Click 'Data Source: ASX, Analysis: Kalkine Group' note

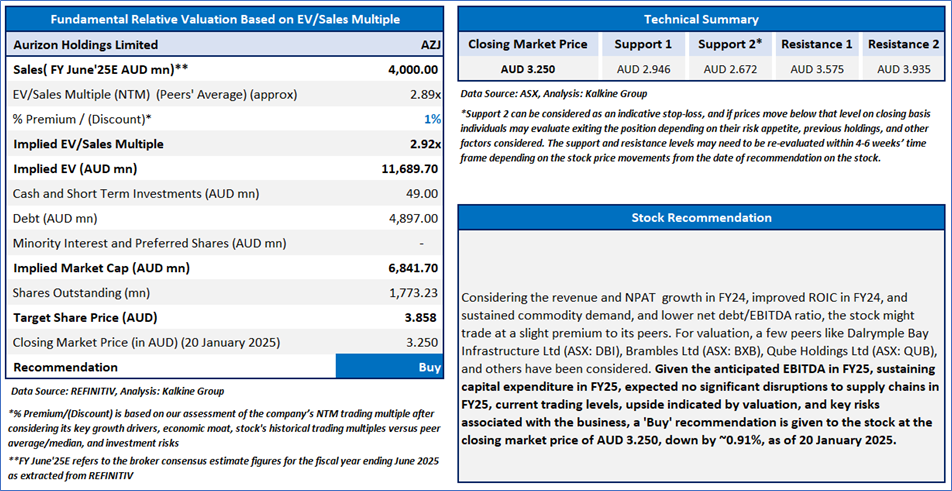555,94
